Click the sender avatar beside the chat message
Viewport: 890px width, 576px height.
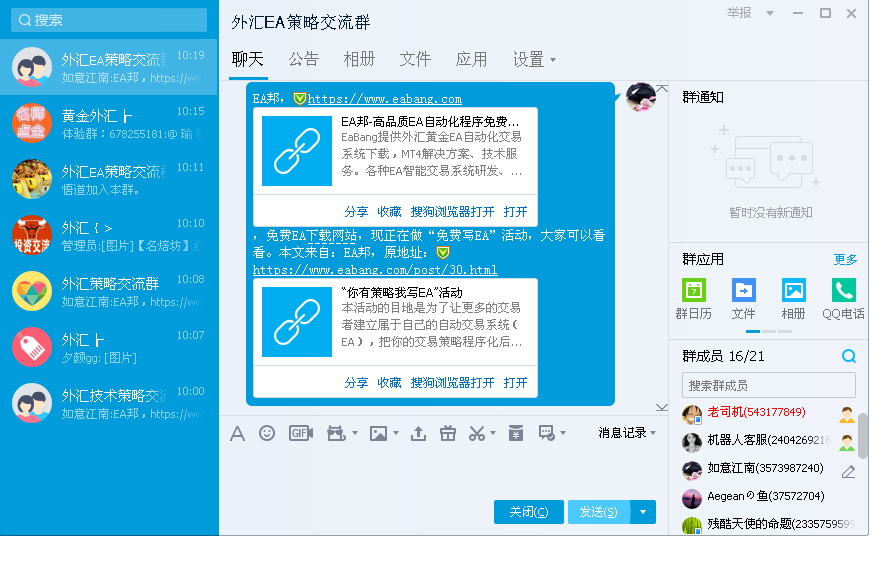[x=641, y=97]
